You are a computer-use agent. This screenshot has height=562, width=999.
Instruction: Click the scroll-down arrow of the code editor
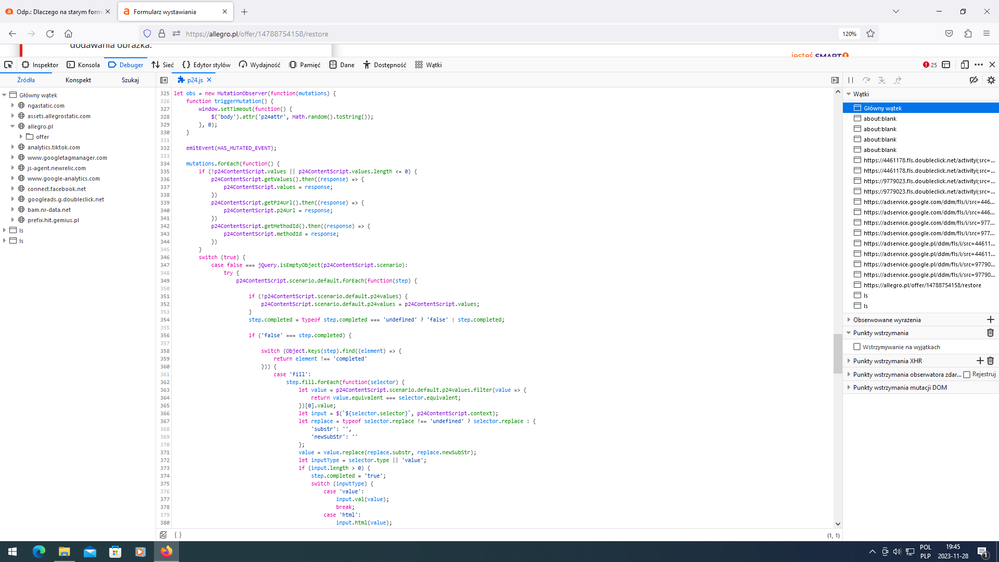(x=837, y=524)
